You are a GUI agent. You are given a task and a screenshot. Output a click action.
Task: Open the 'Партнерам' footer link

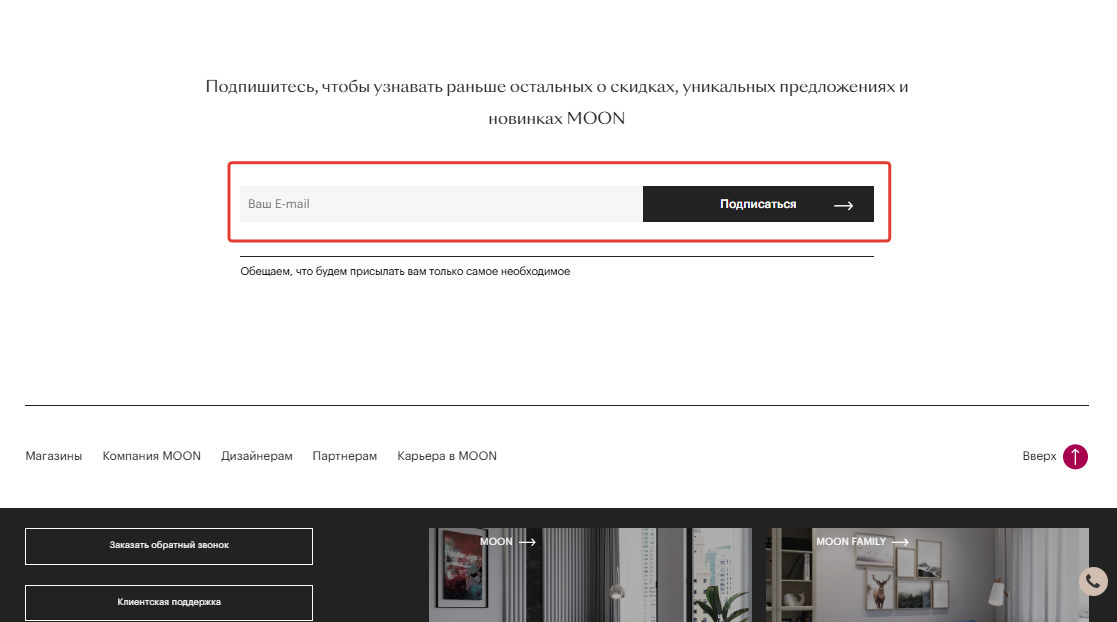pyautogui.click(x=345, y=456)
